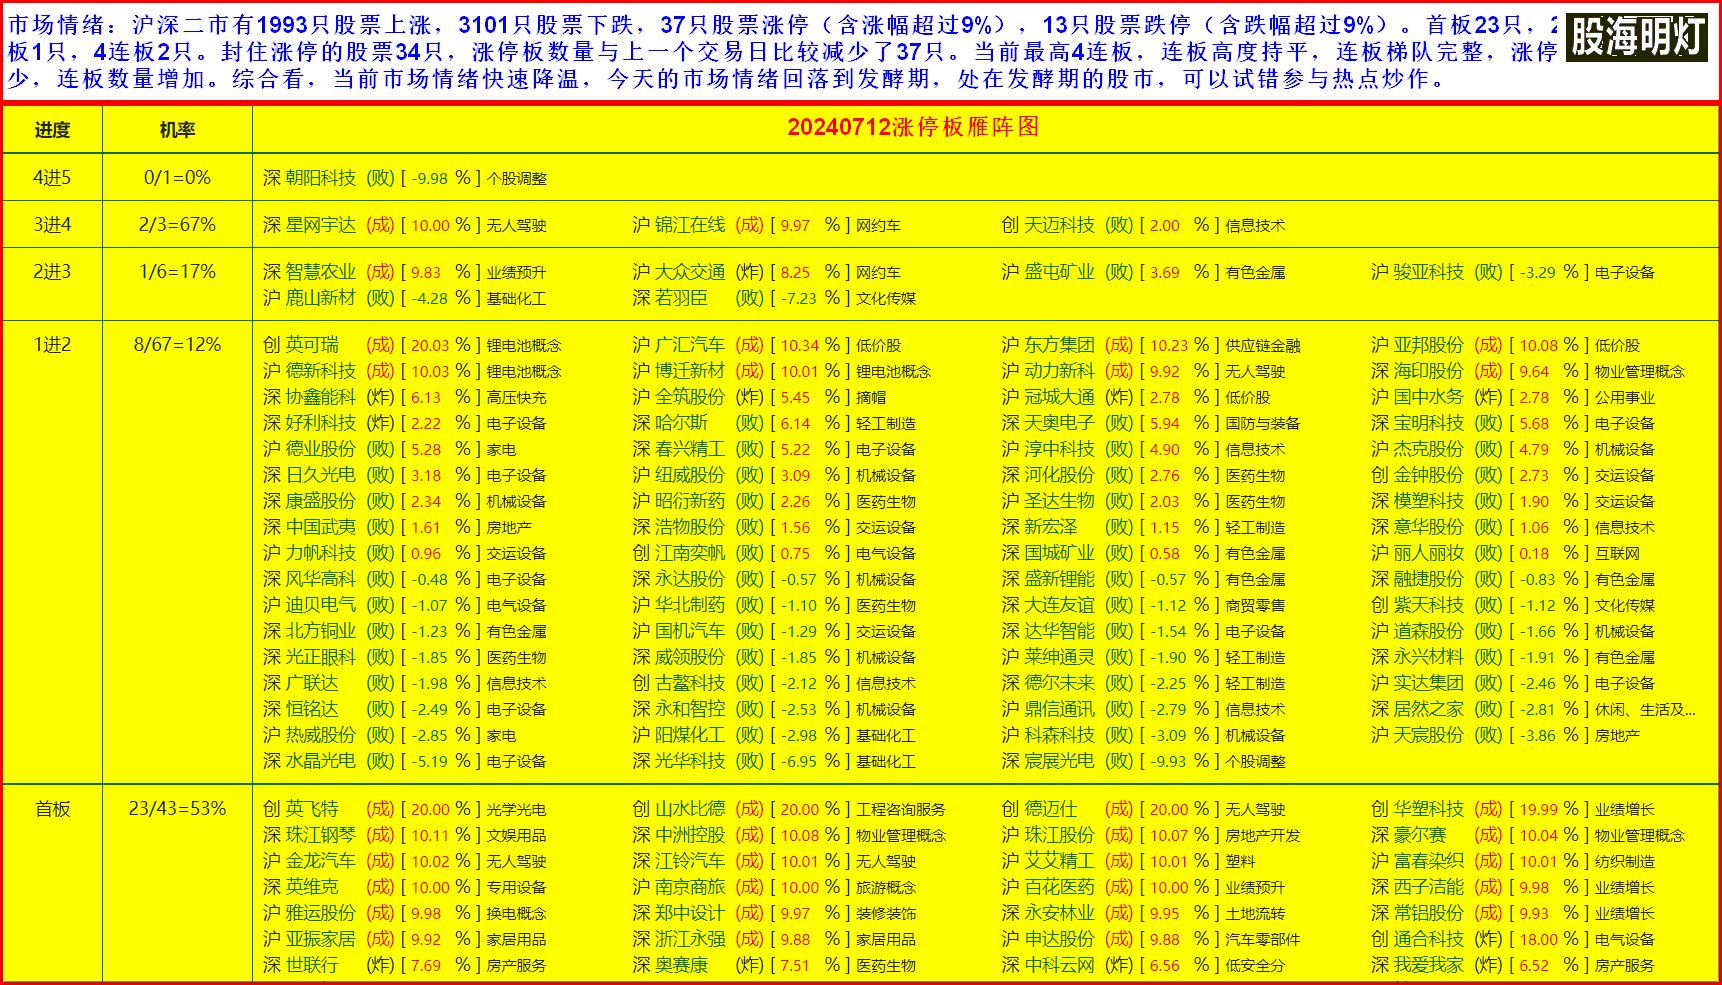The width and height of the screenshot is (1722, 985).
Task: Select stock 大众交通
Action: [690, 272]
